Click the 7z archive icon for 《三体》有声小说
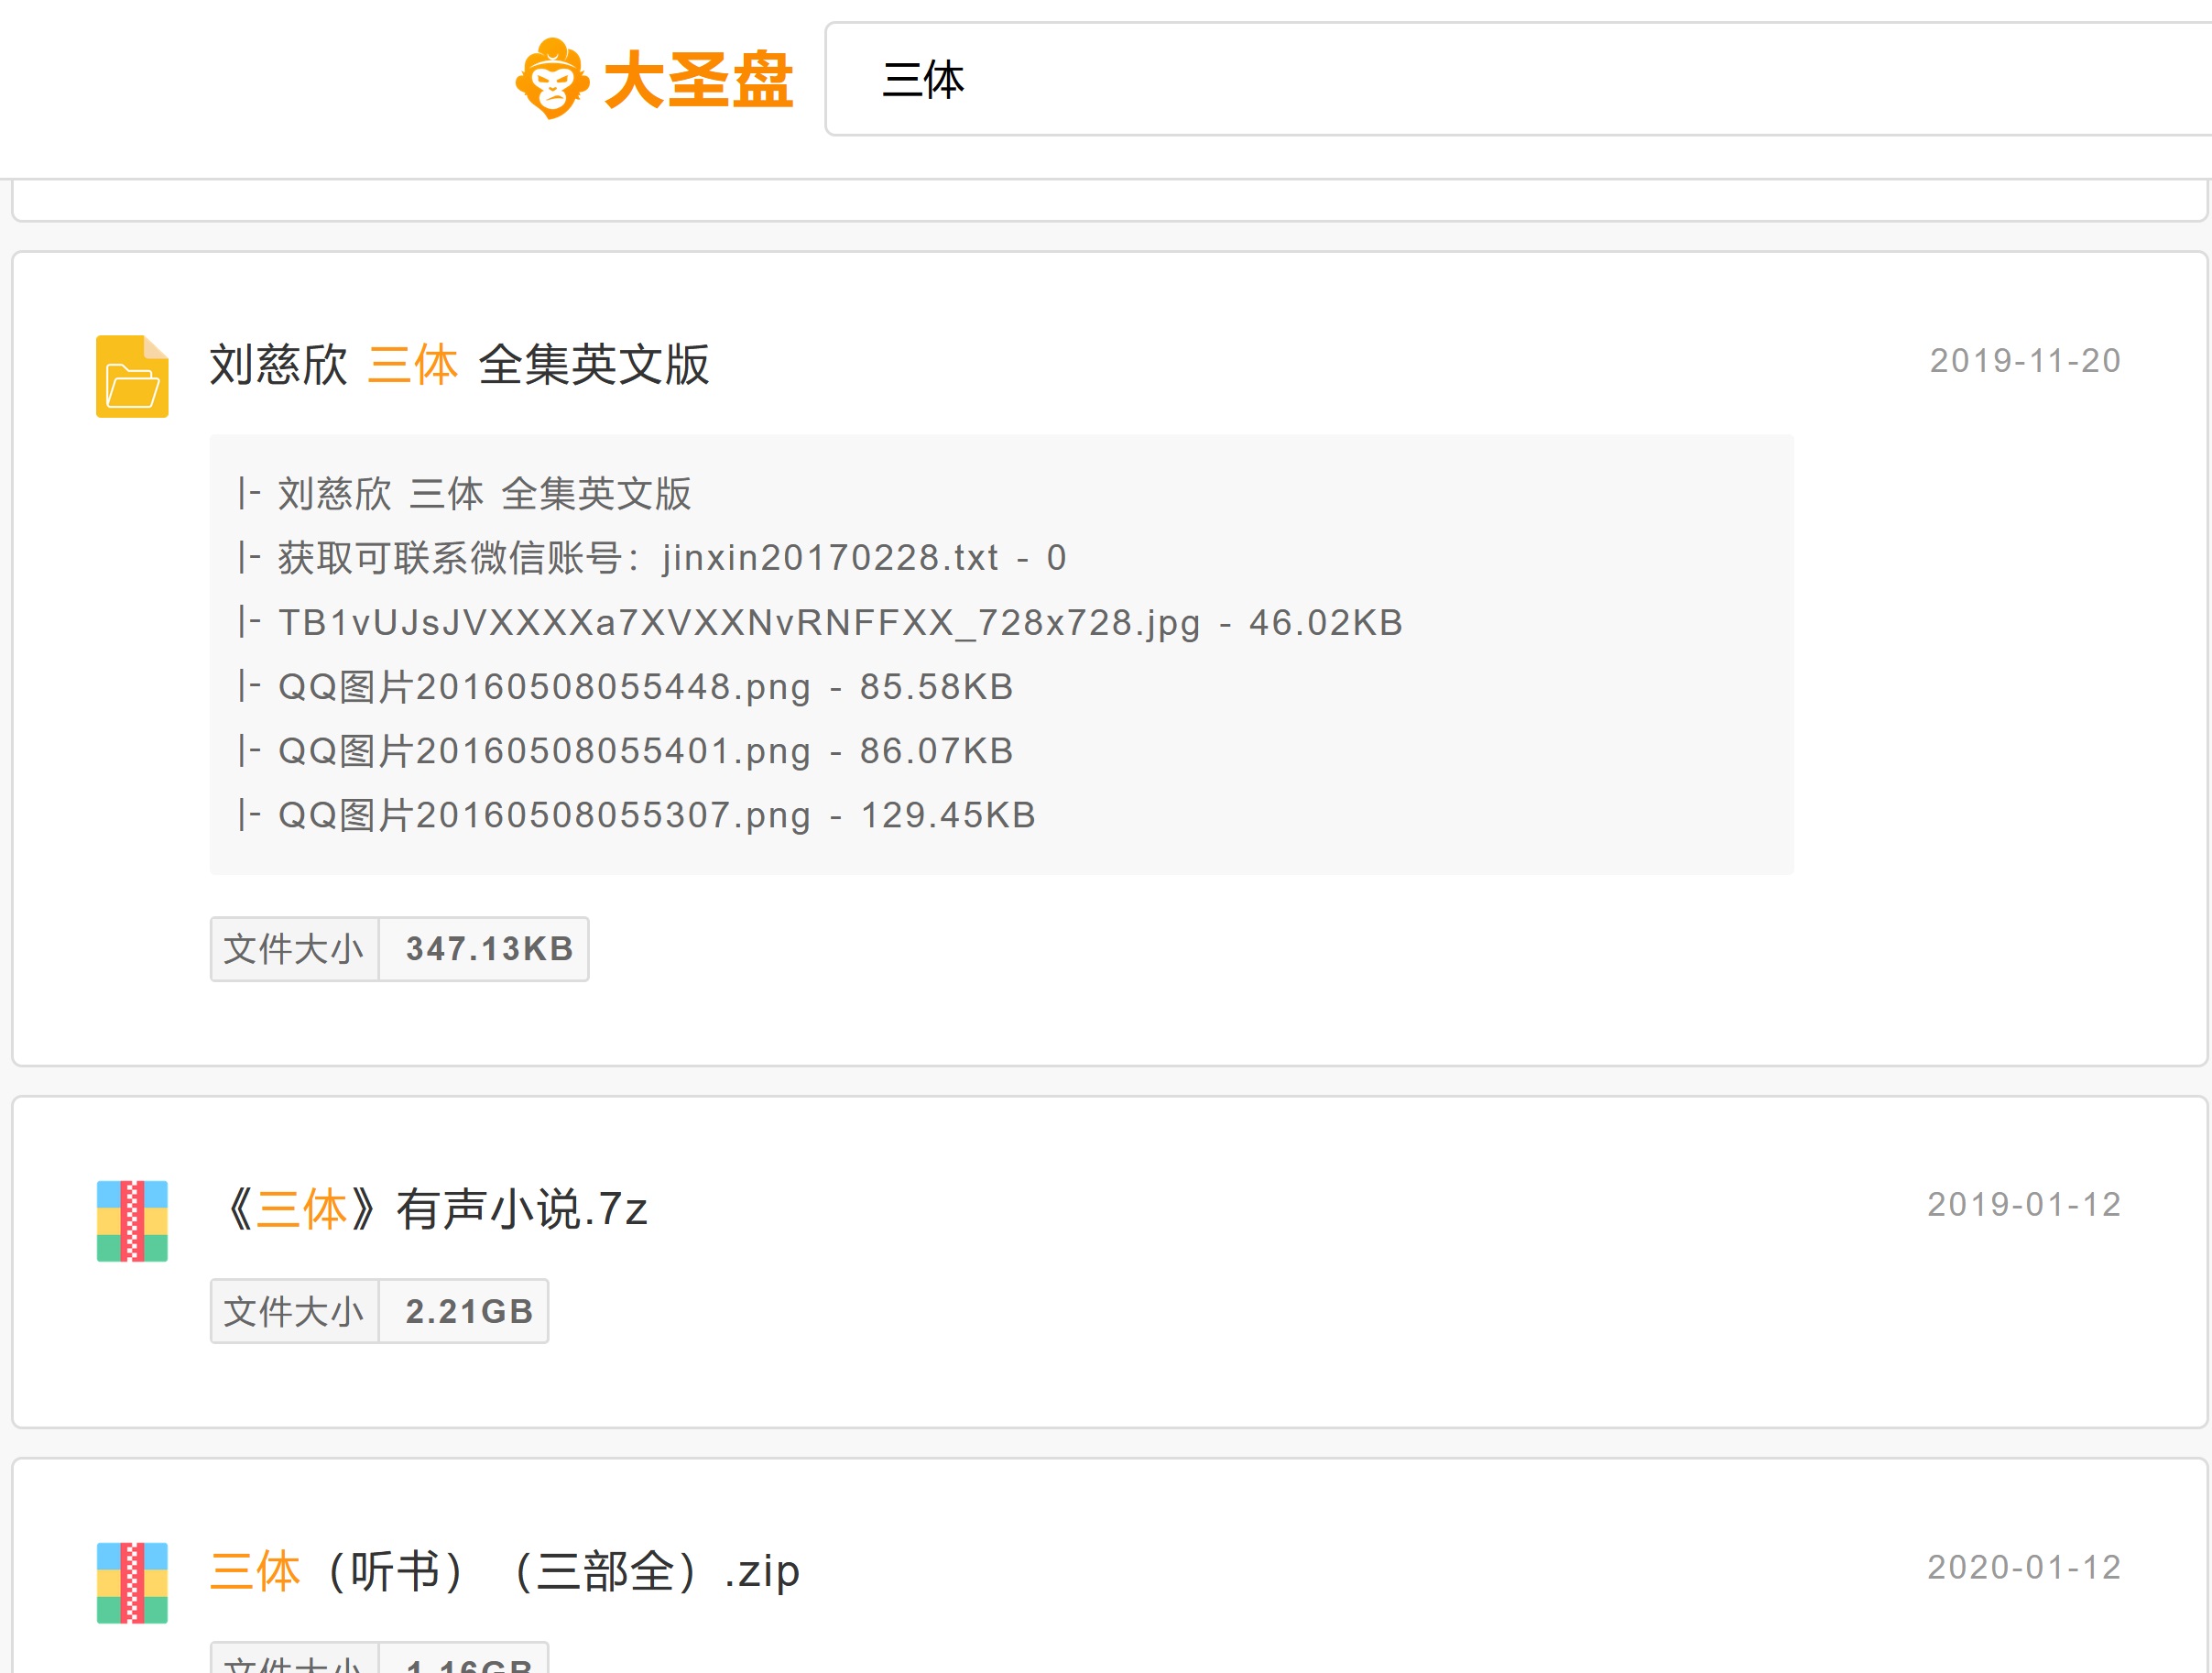 (132, 1221)
